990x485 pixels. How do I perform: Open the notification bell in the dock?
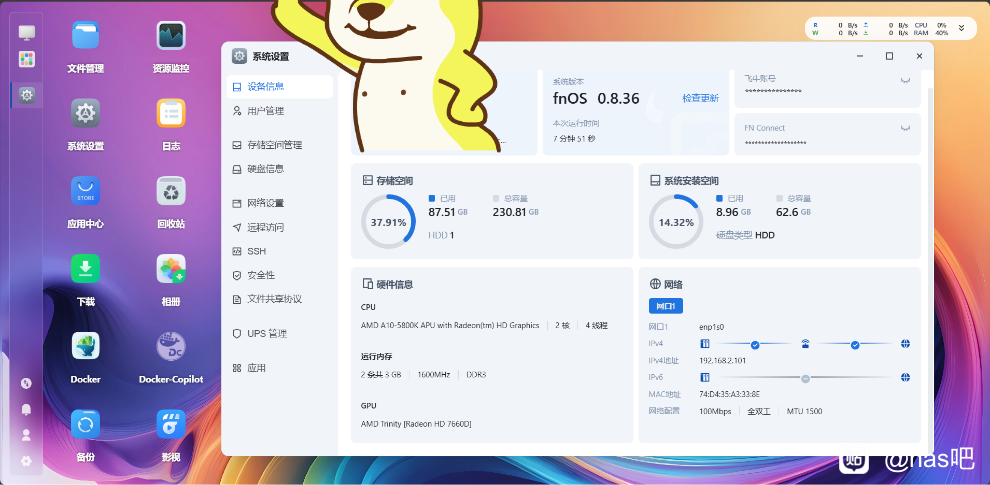pyautogui.click(x=26, y=409)
